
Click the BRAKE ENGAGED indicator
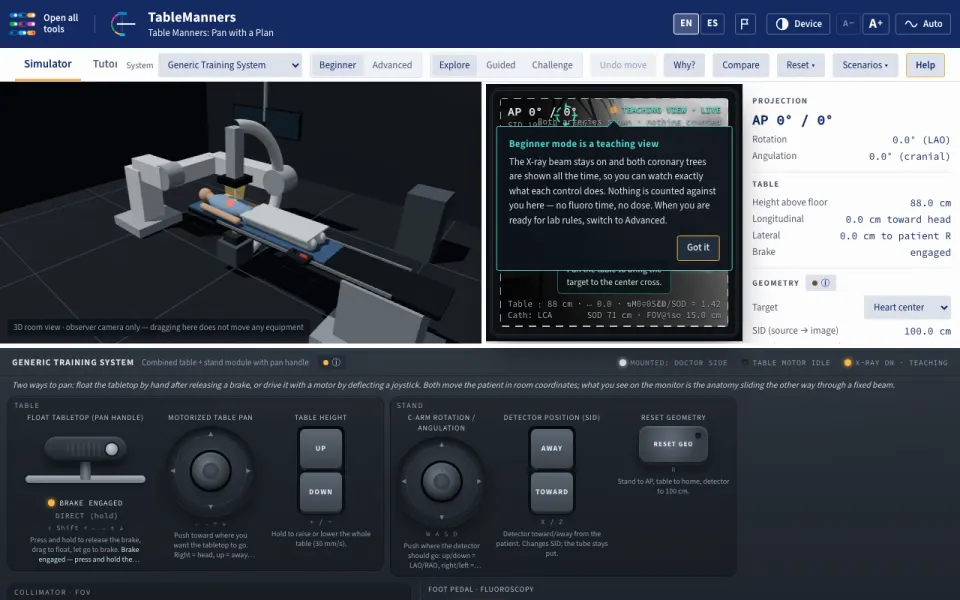85,503
